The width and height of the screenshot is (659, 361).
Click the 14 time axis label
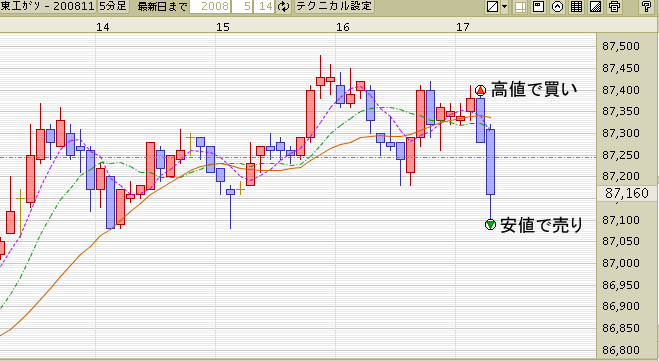pos(103,27)
